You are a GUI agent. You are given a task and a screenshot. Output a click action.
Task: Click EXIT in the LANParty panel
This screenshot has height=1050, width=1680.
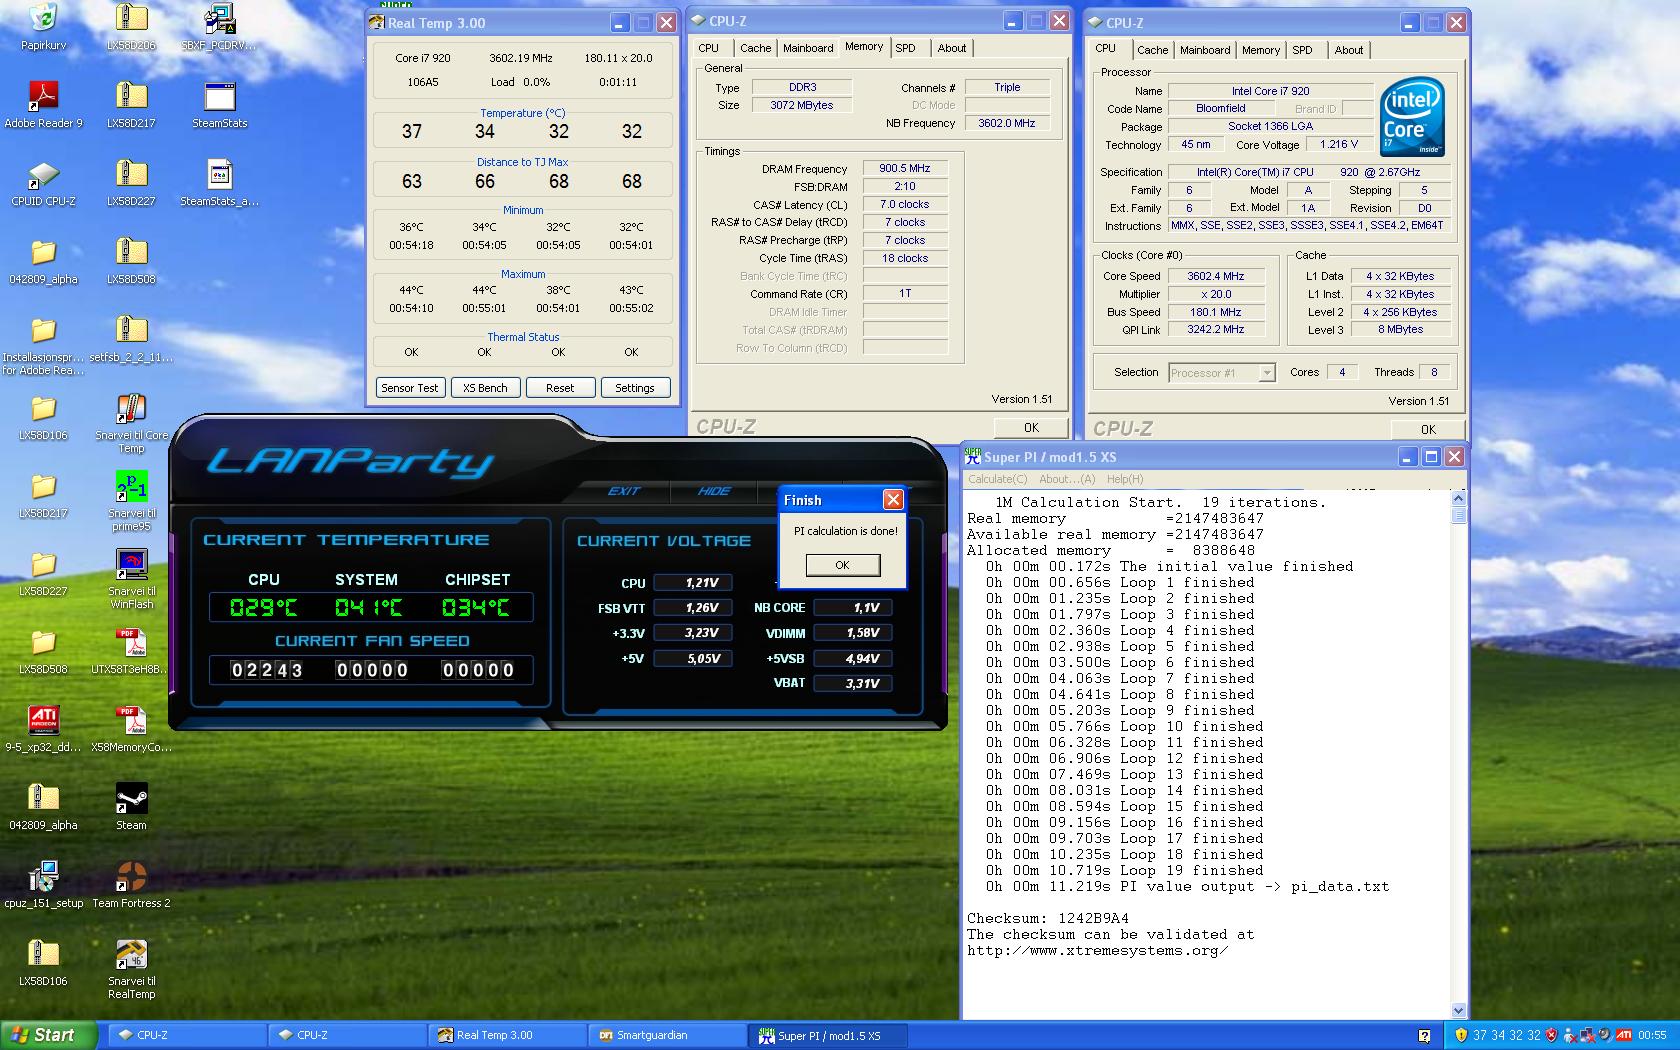point(624,491)
